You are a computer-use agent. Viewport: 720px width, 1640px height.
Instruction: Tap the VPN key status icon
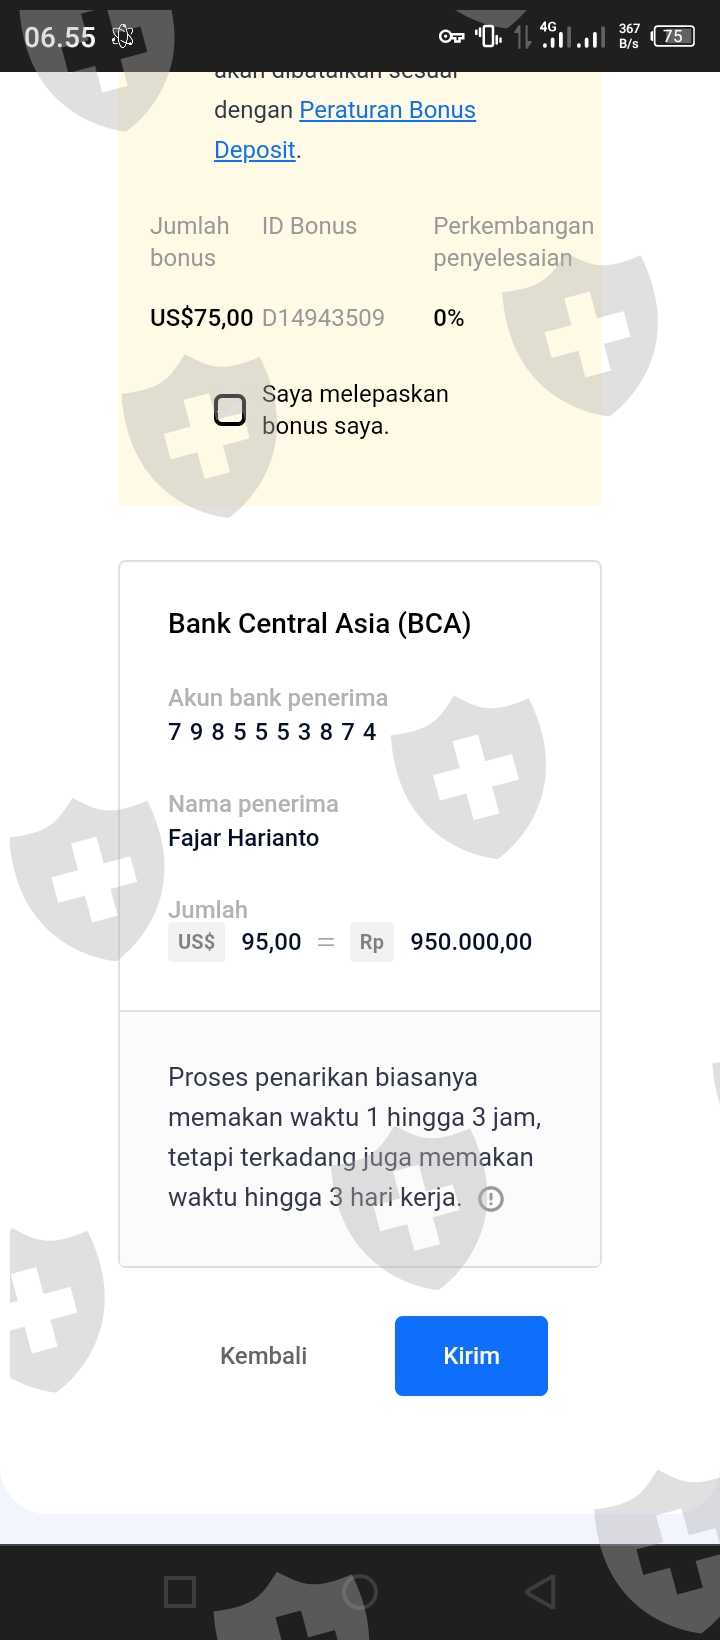click(451, 37)
